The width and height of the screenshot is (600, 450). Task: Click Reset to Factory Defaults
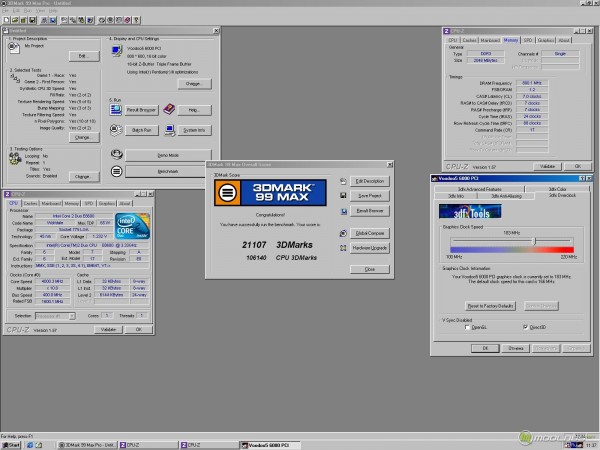(x=491, y=306)
